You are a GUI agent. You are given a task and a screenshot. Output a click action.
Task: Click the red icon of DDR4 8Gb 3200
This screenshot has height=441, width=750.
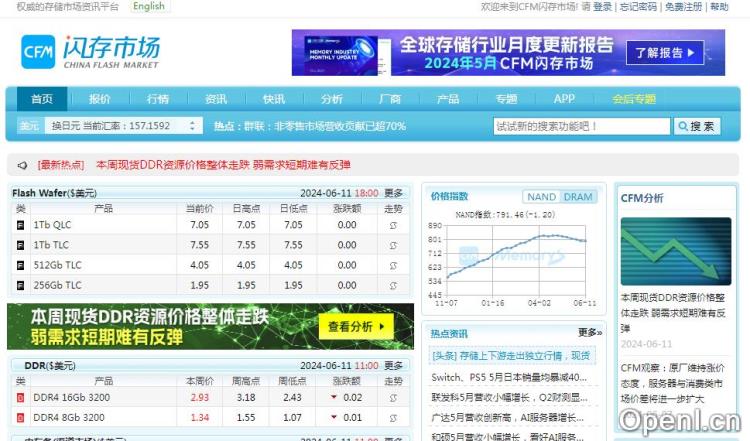coord(21,418)
